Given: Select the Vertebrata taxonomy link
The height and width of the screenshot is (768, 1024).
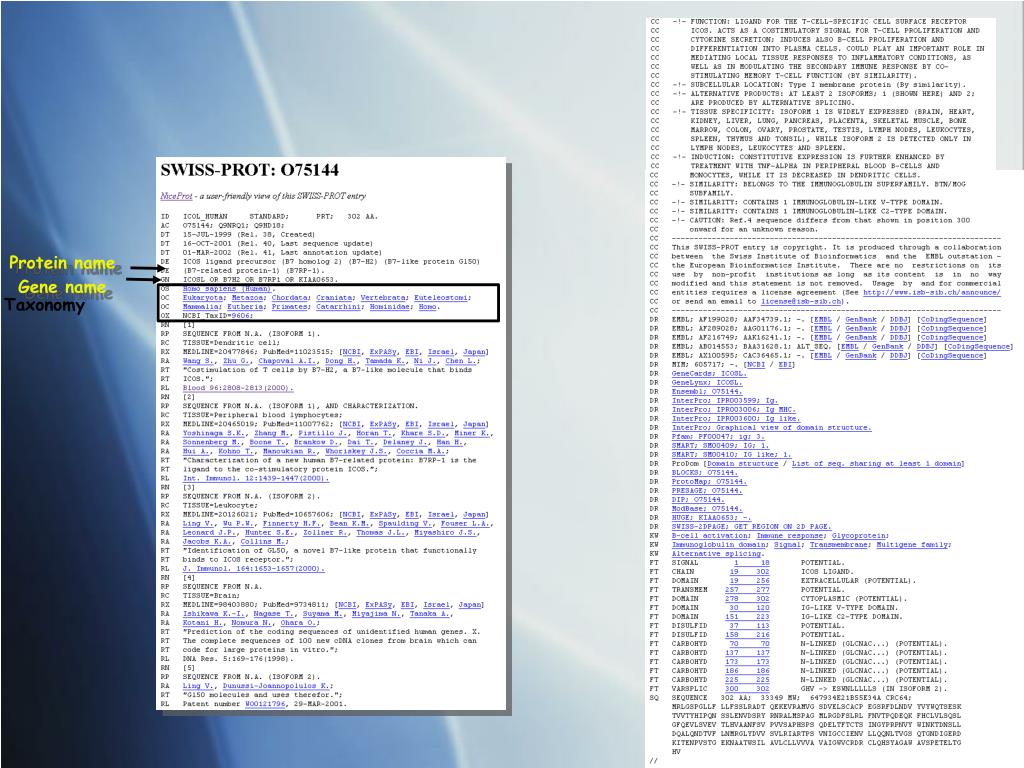Looking at the screenshot, I should click(383, 298).
